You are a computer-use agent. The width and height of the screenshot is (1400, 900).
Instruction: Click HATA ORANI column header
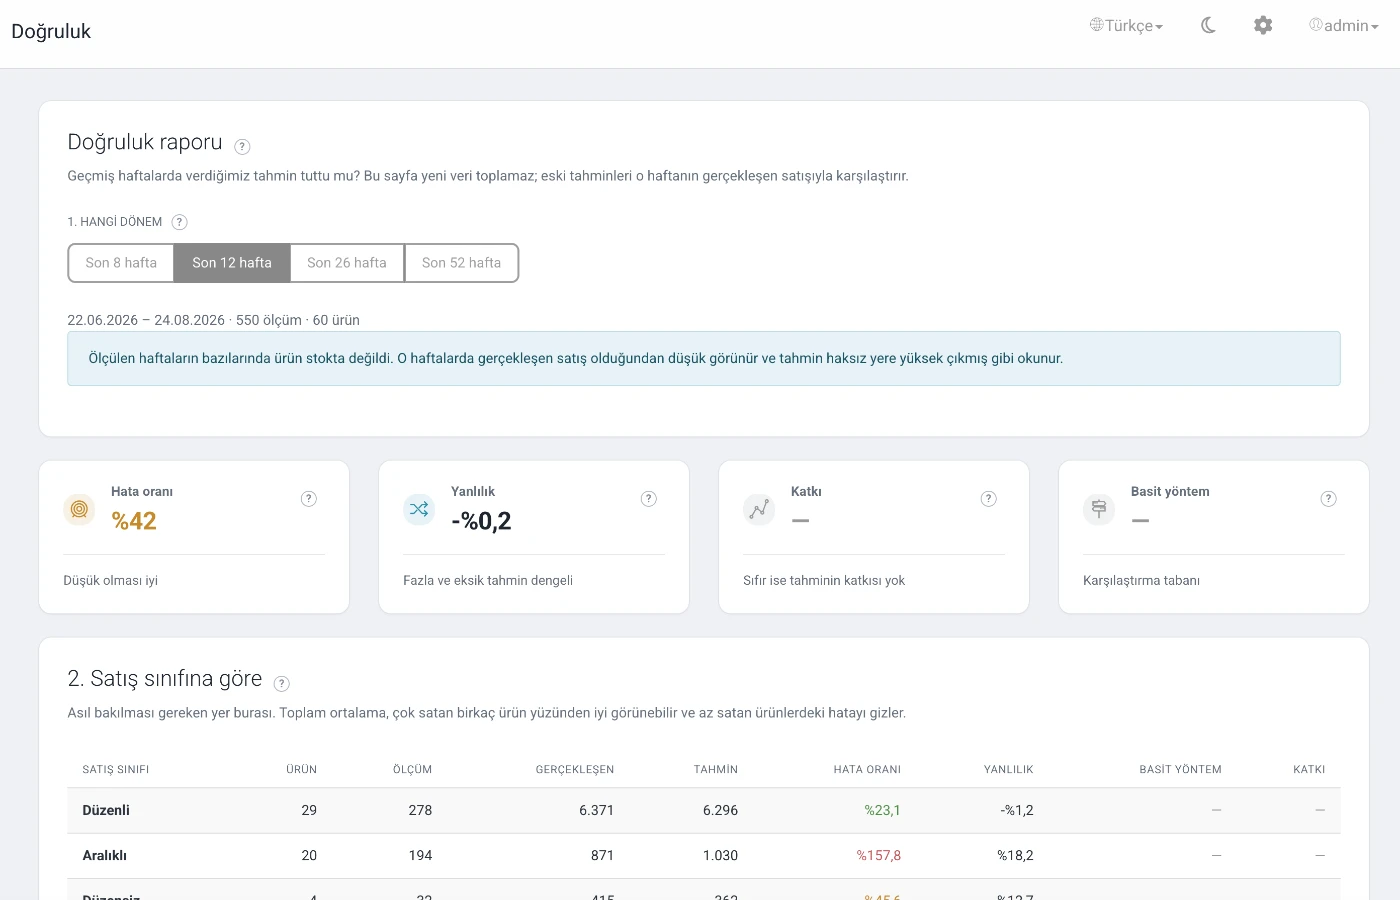pos(867,770)
